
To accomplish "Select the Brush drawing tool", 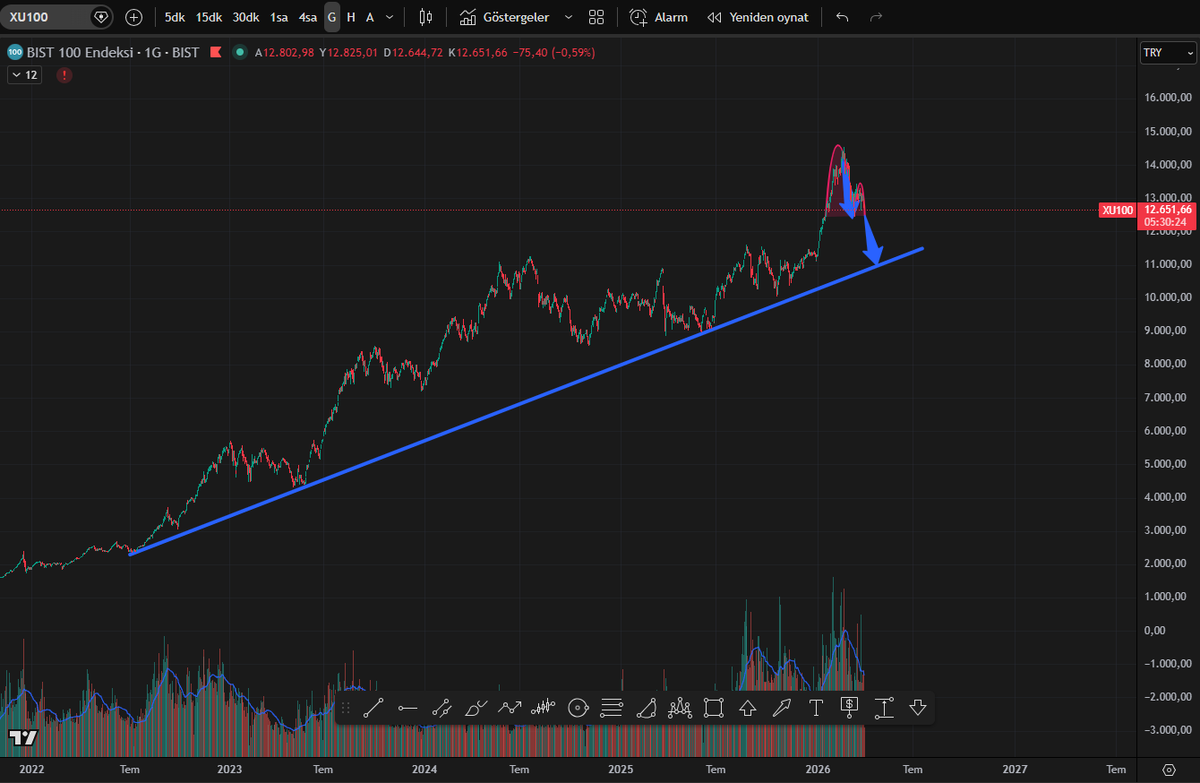I will pos(475,709).
